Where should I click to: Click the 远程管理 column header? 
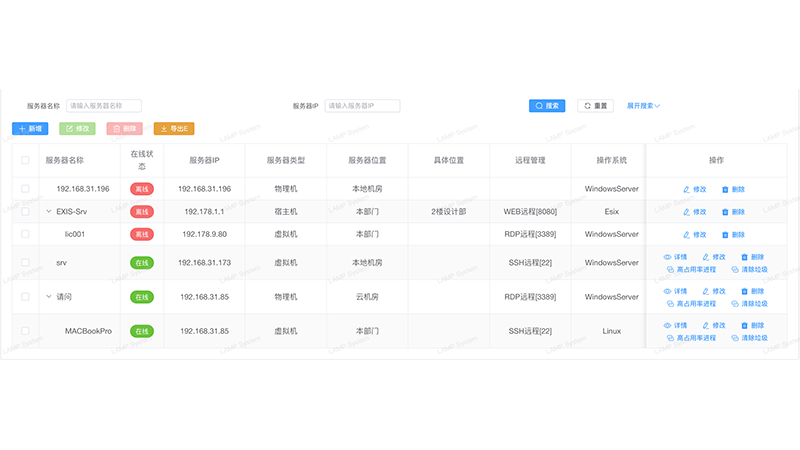click(x=530, y=160)
